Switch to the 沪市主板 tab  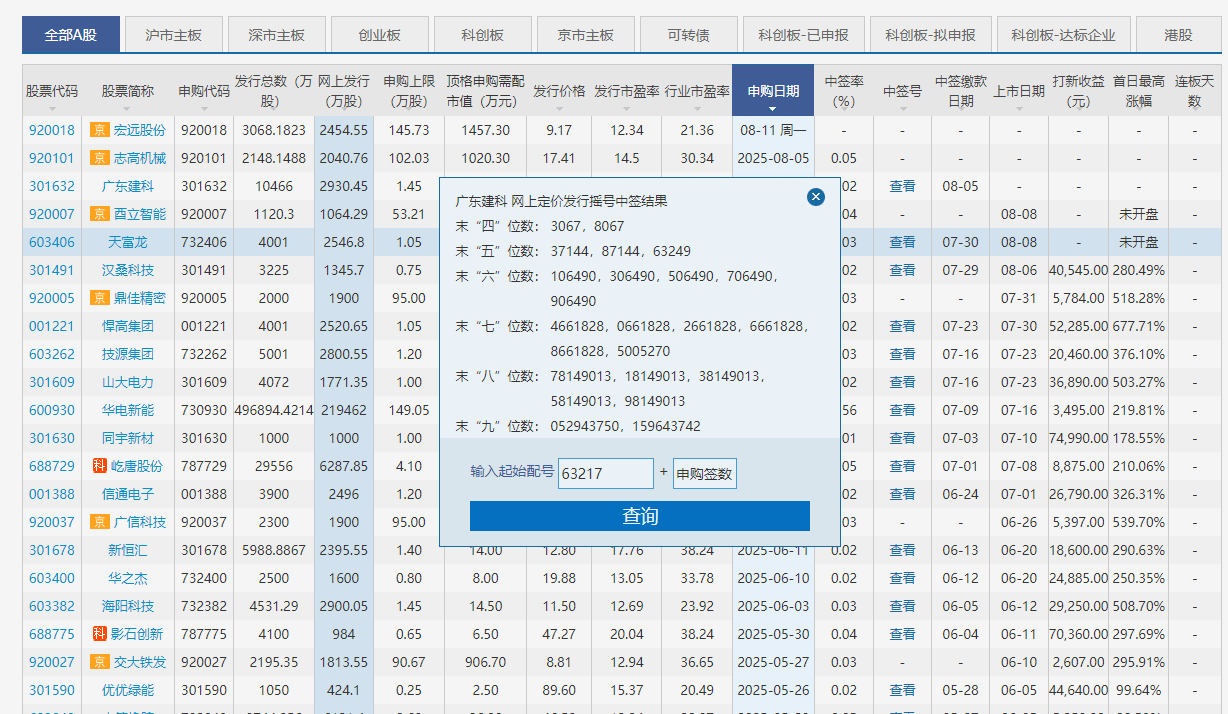[x=173, y=35]
